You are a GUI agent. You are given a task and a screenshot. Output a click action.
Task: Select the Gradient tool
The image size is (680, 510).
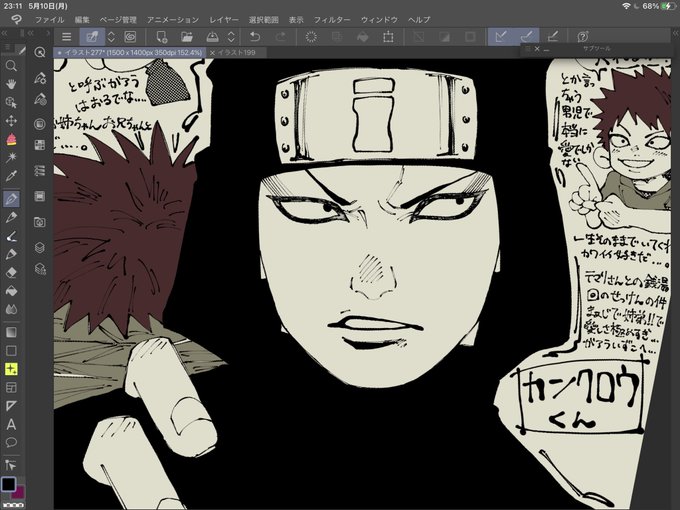pos(11,332)
